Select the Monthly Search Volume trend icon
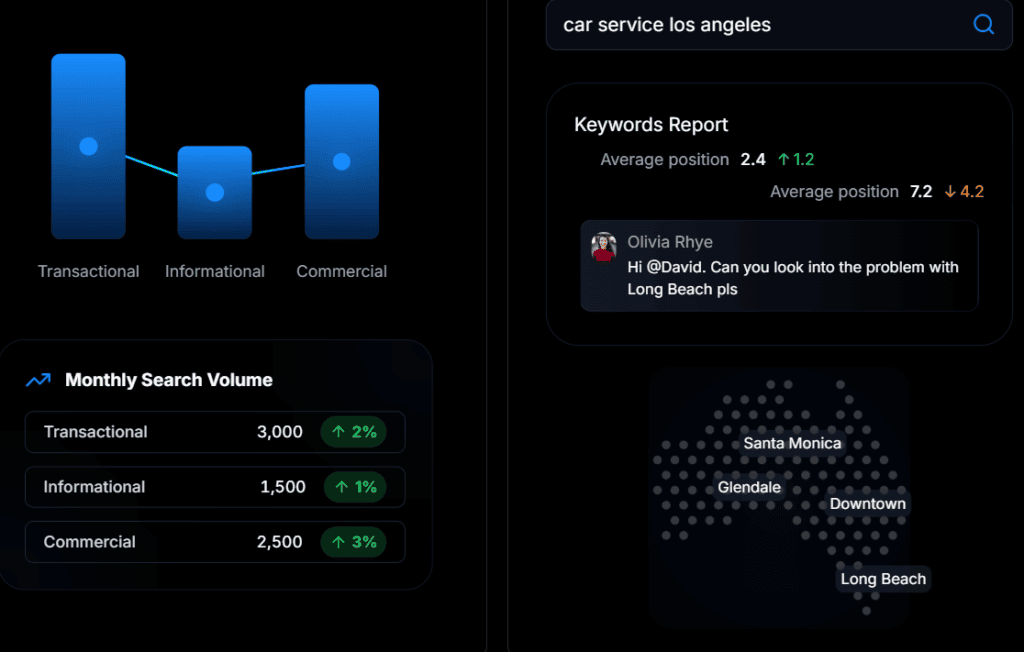1024x652 pixels. (x=37, y=380)
